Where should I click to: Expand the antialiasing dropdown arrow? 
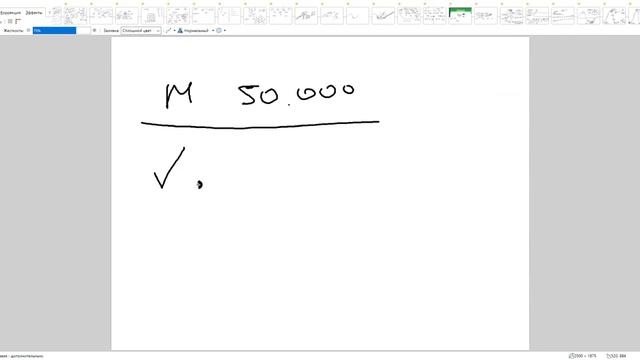tap(174, 31)
